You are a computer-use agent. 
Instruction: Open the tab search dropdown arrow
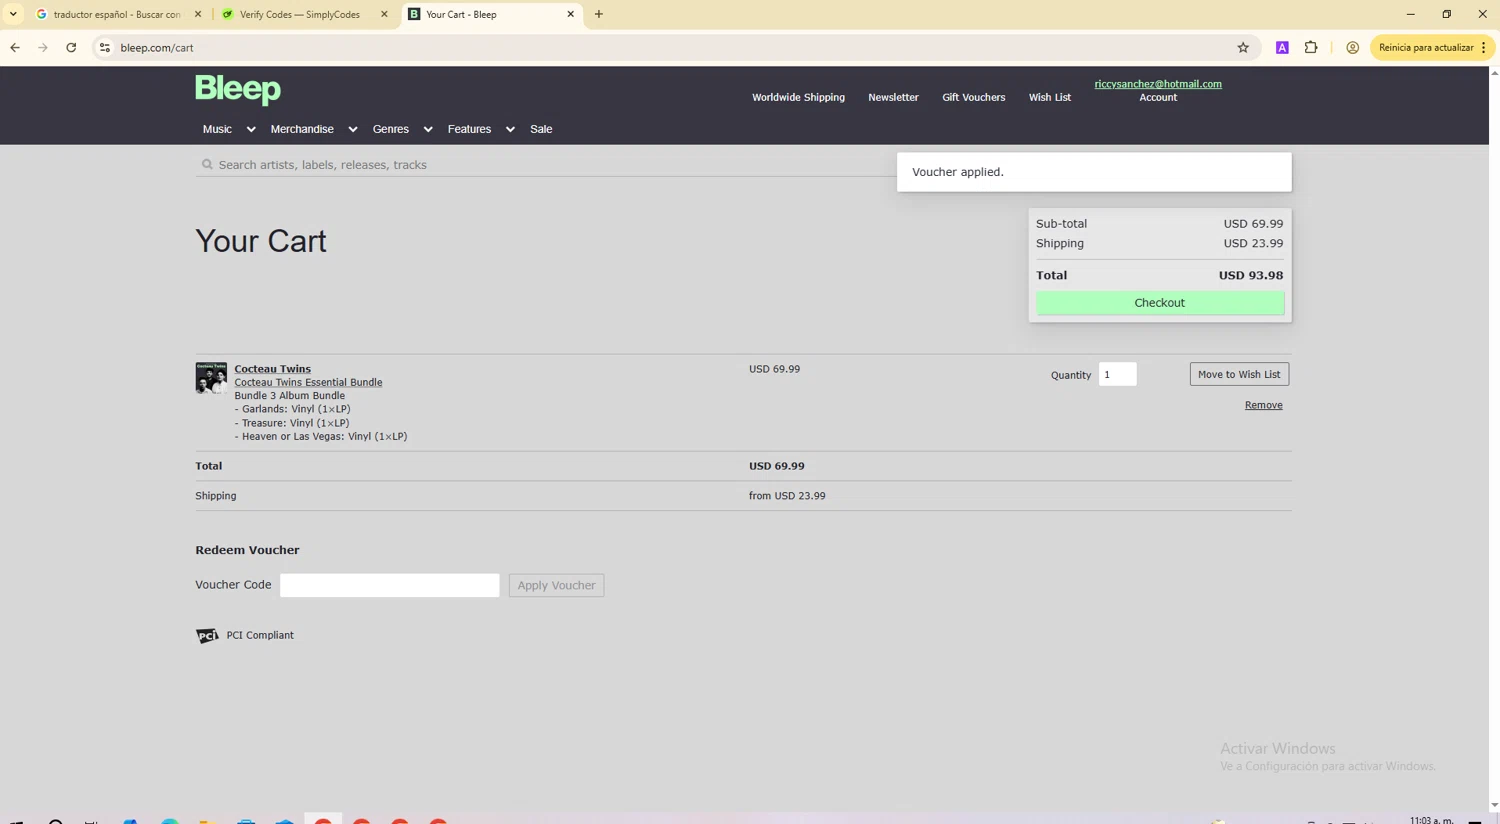[13, 14]
